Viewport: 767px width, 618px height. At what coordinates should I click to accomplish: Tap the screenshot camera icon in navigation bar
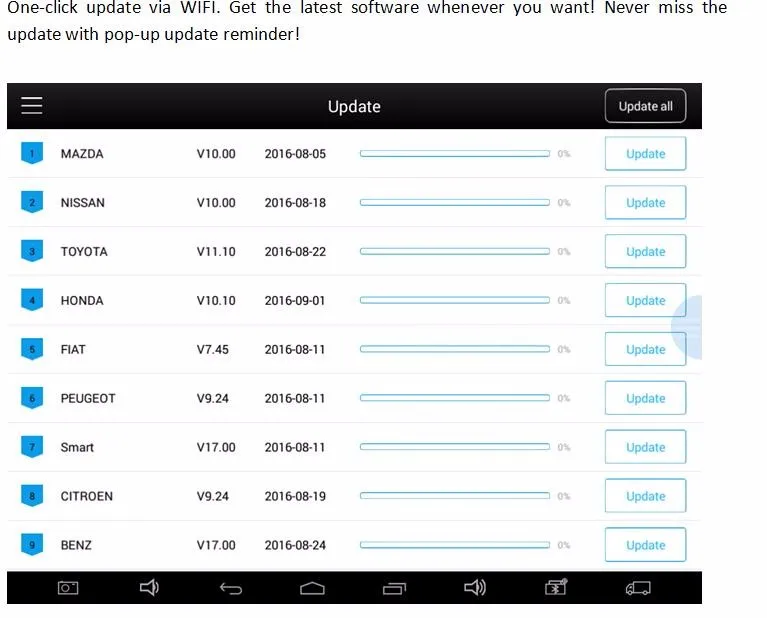pyautogui.click(x=68, y=588)
